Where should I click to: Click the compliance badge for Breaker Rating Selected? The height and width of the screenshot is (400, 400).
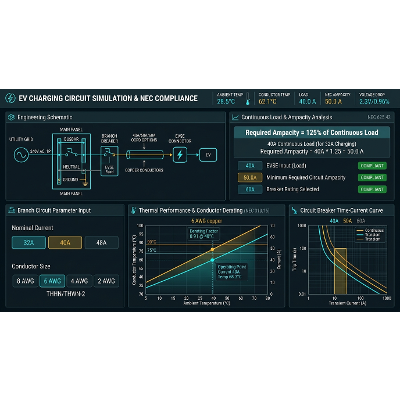(372, 189)
